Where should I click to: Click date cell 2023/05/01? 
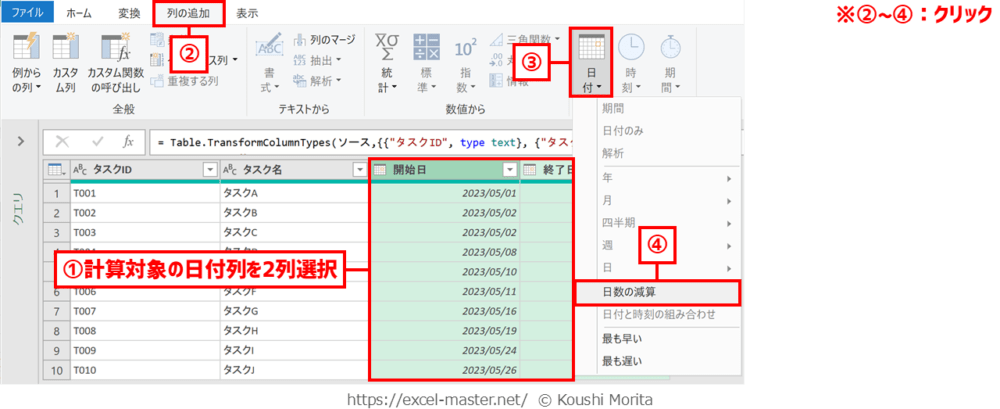coord(445,193)
